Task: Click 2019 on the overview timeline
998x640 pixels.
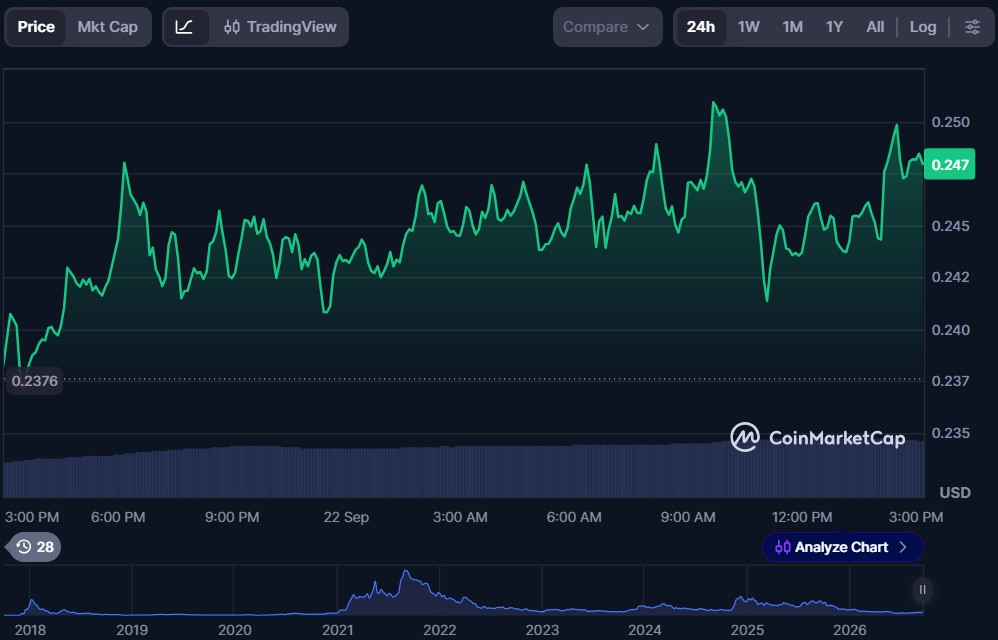Action: coord(132,630)
